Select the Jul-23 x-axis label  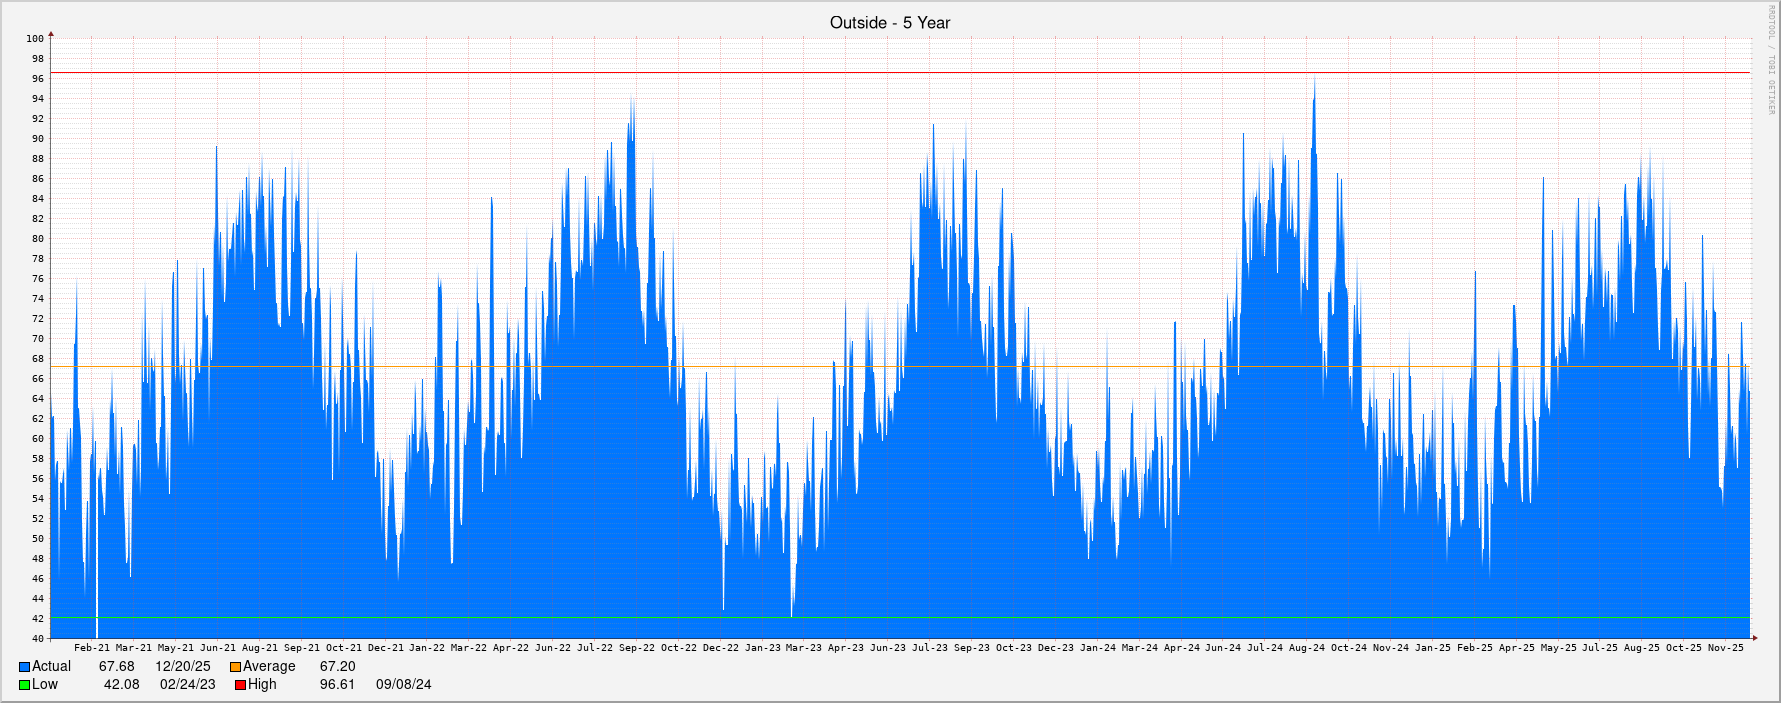[x=930, y=648]
